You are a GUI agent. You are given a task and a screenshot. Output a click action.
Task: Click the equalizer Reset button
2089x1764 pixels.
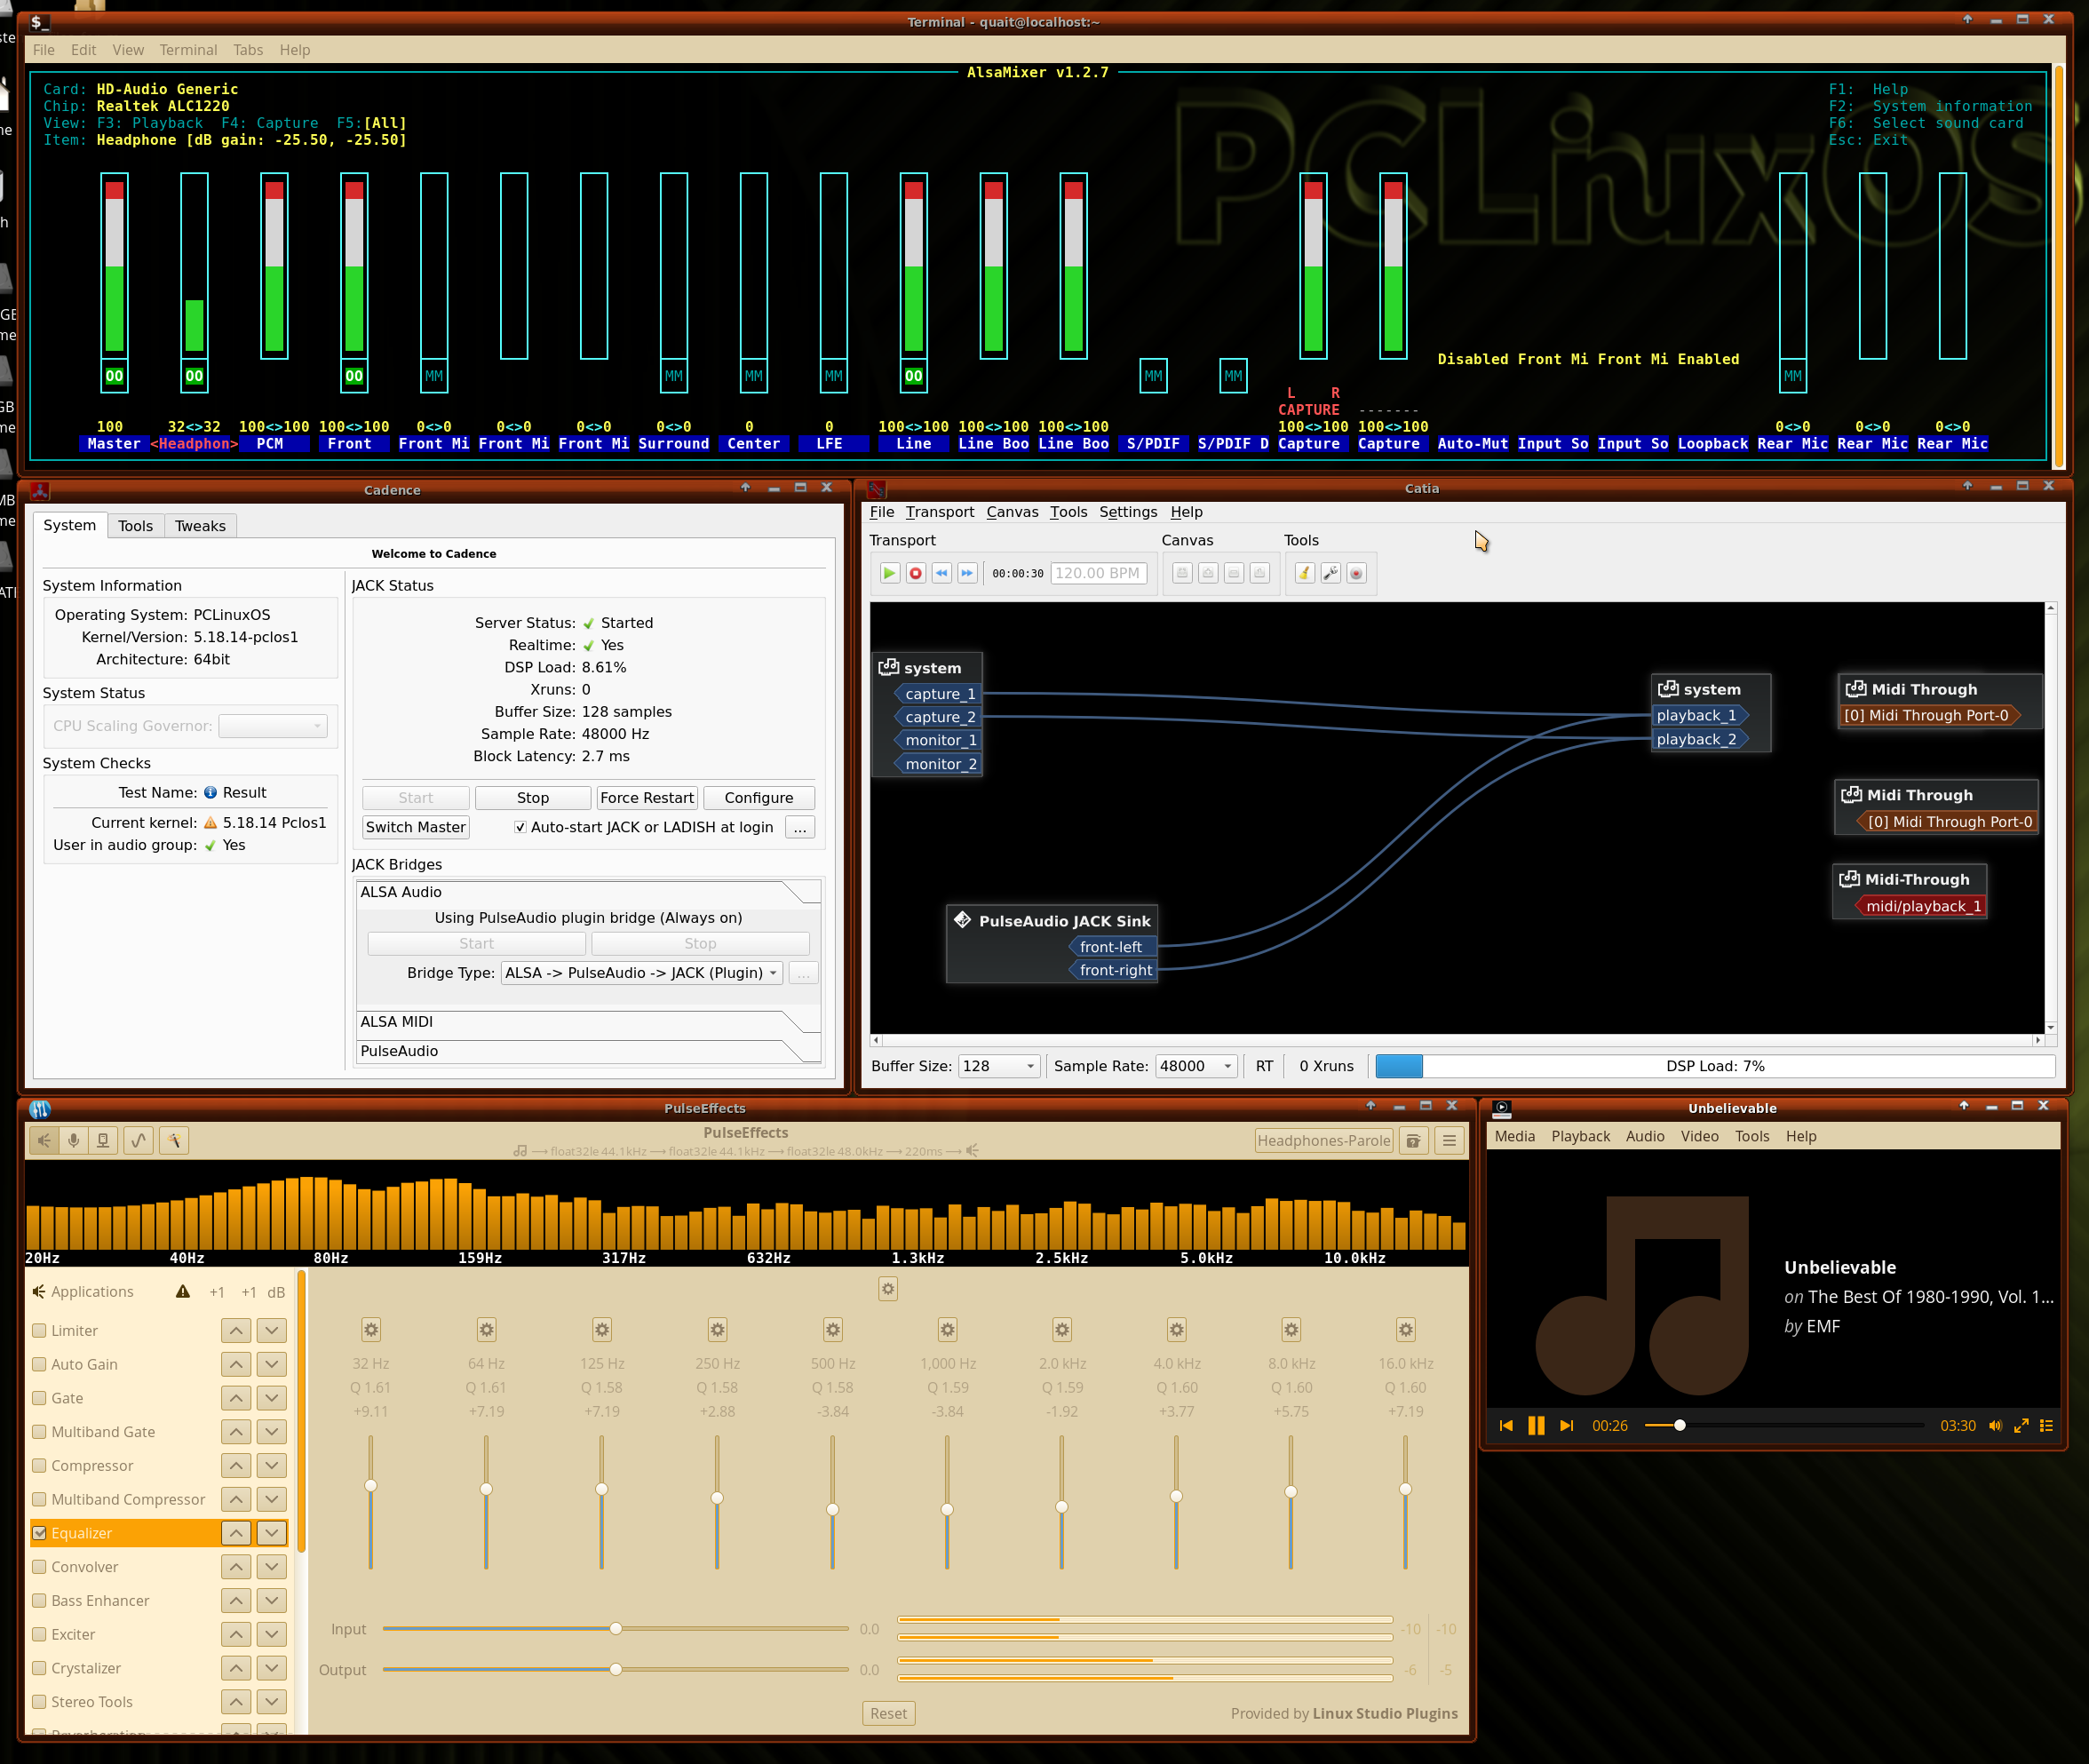(888, 1713)
